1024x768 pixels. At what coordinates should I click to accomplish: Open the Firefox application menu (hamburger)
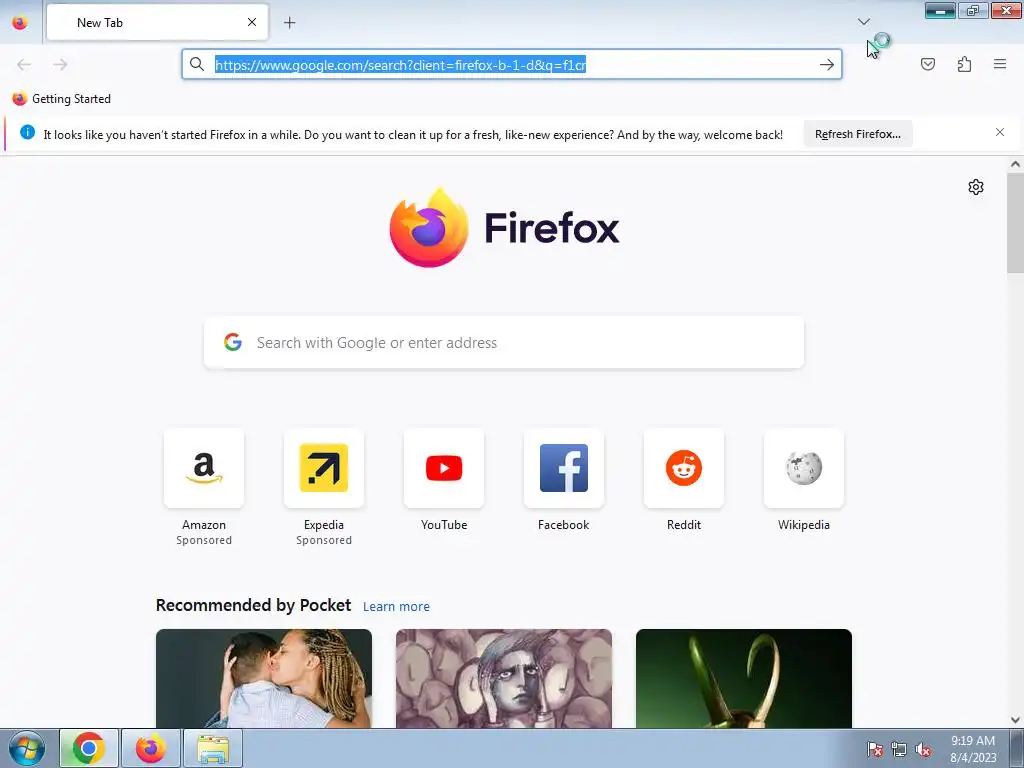tap(999, 64)
